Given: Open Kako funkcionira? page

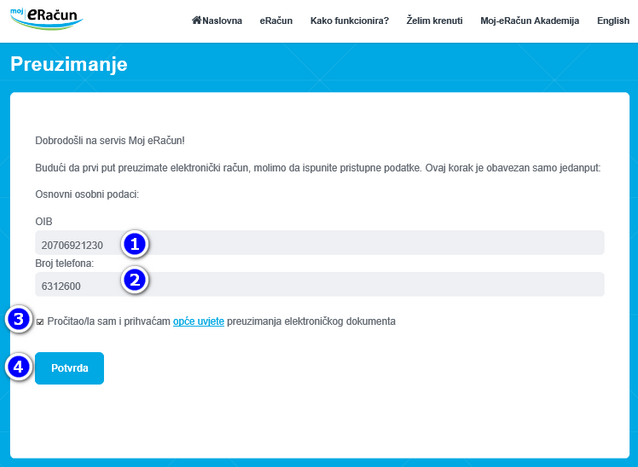Looking at the screenshot, I should [x=350, y=21].
